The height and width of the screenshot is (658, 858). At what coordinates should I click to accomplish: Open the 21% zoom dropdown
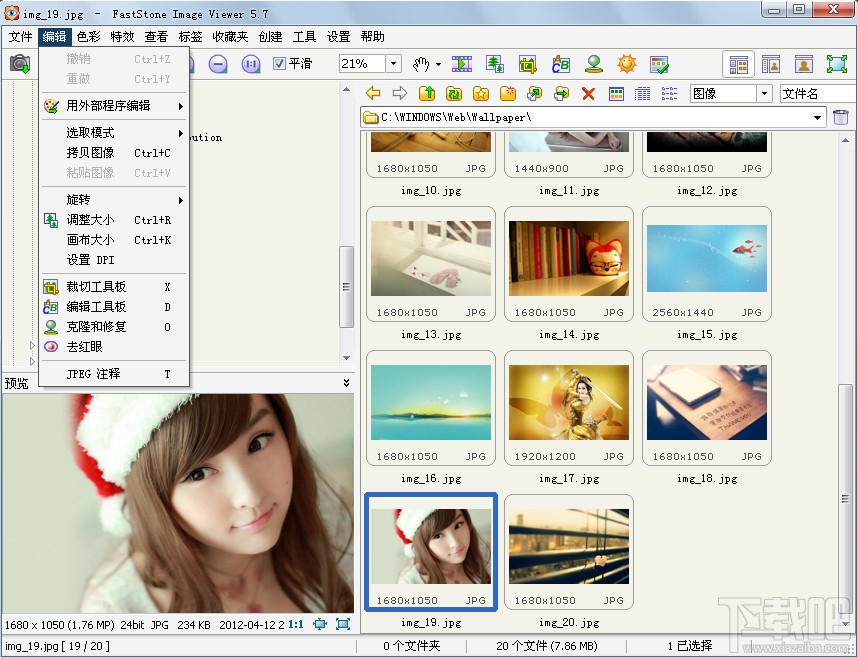coord(393,63)
